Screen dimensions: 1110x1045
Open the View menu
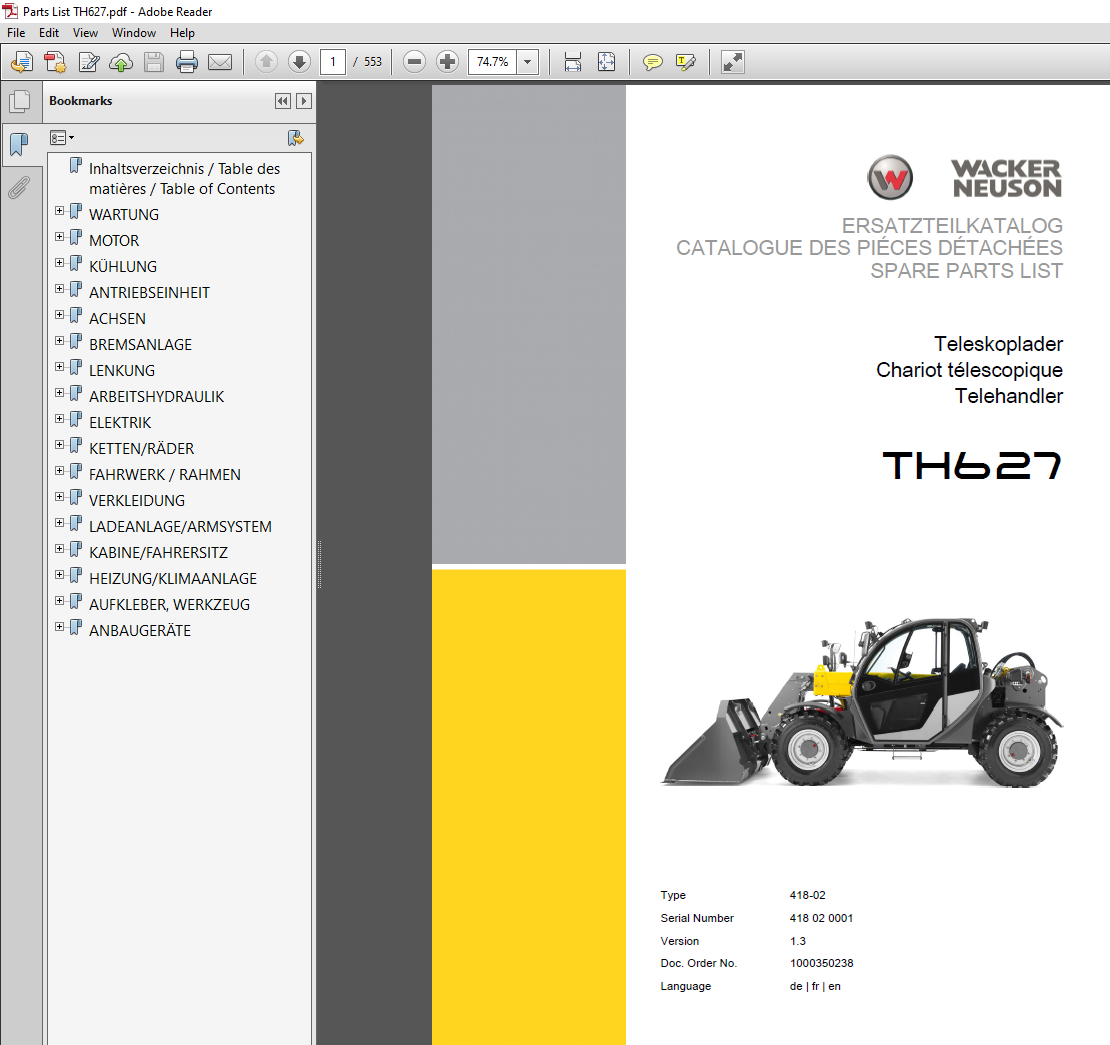click(85, 33)
